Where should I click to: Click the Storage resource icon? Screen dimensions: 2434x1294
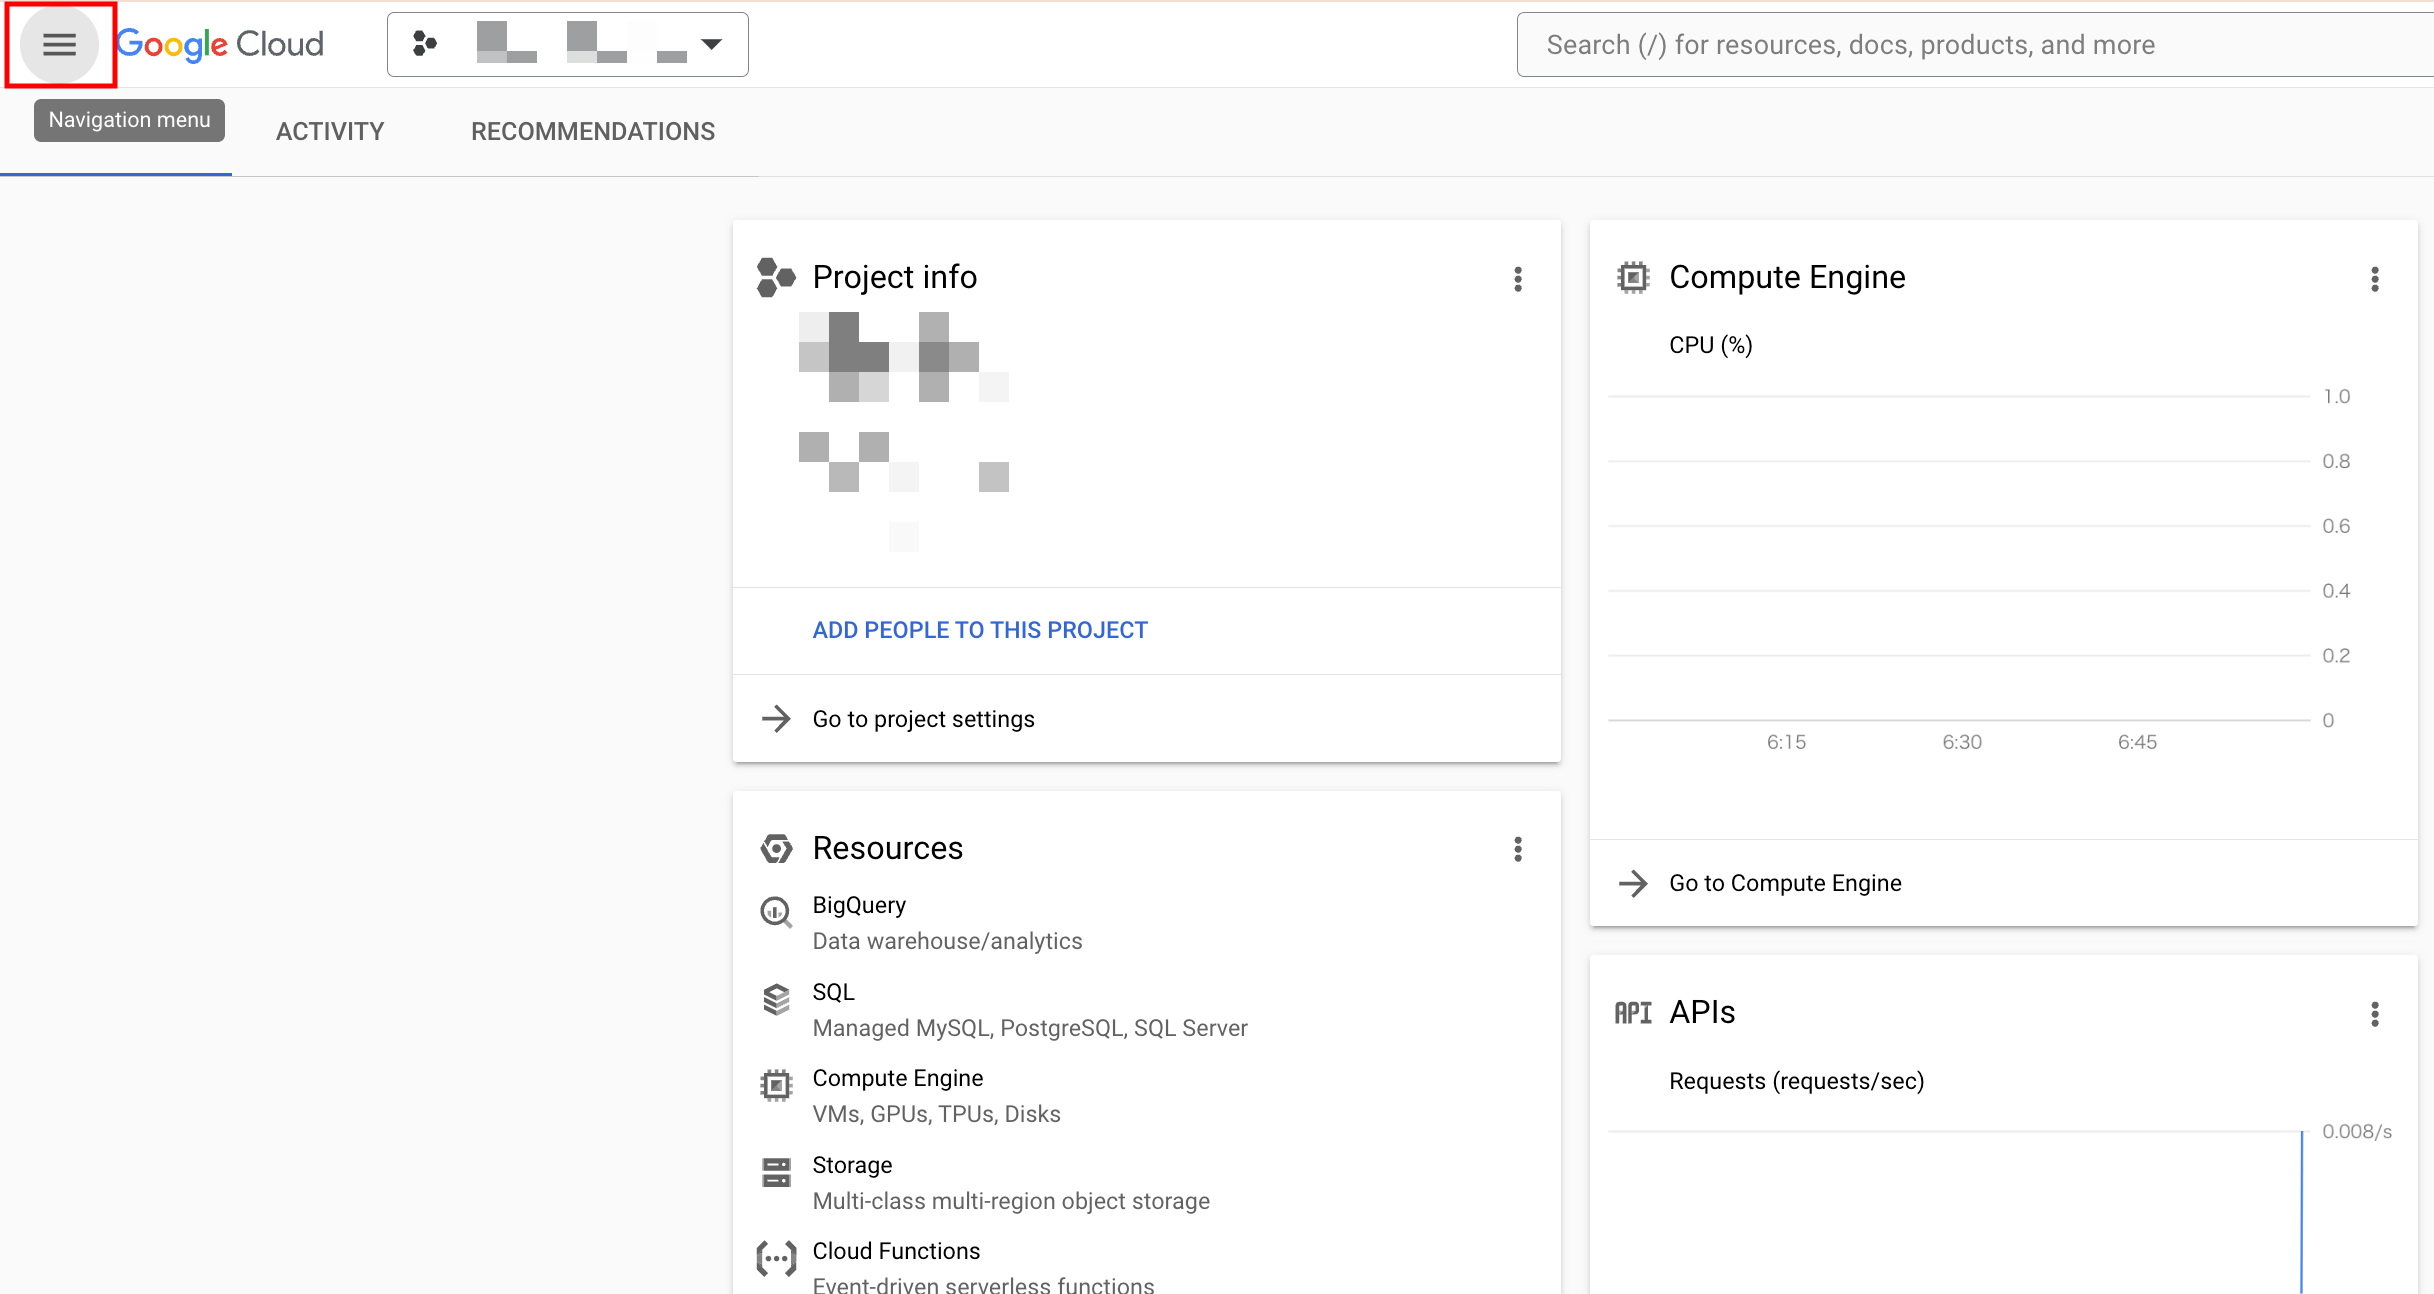point(776,1172)
